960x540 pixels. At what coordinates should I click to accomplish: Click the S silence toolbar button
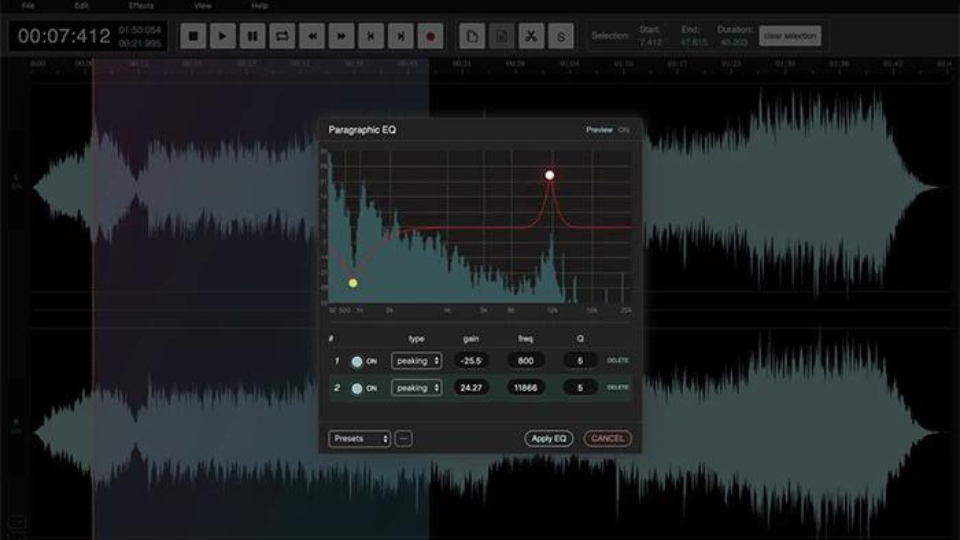(x=561, y=36)
